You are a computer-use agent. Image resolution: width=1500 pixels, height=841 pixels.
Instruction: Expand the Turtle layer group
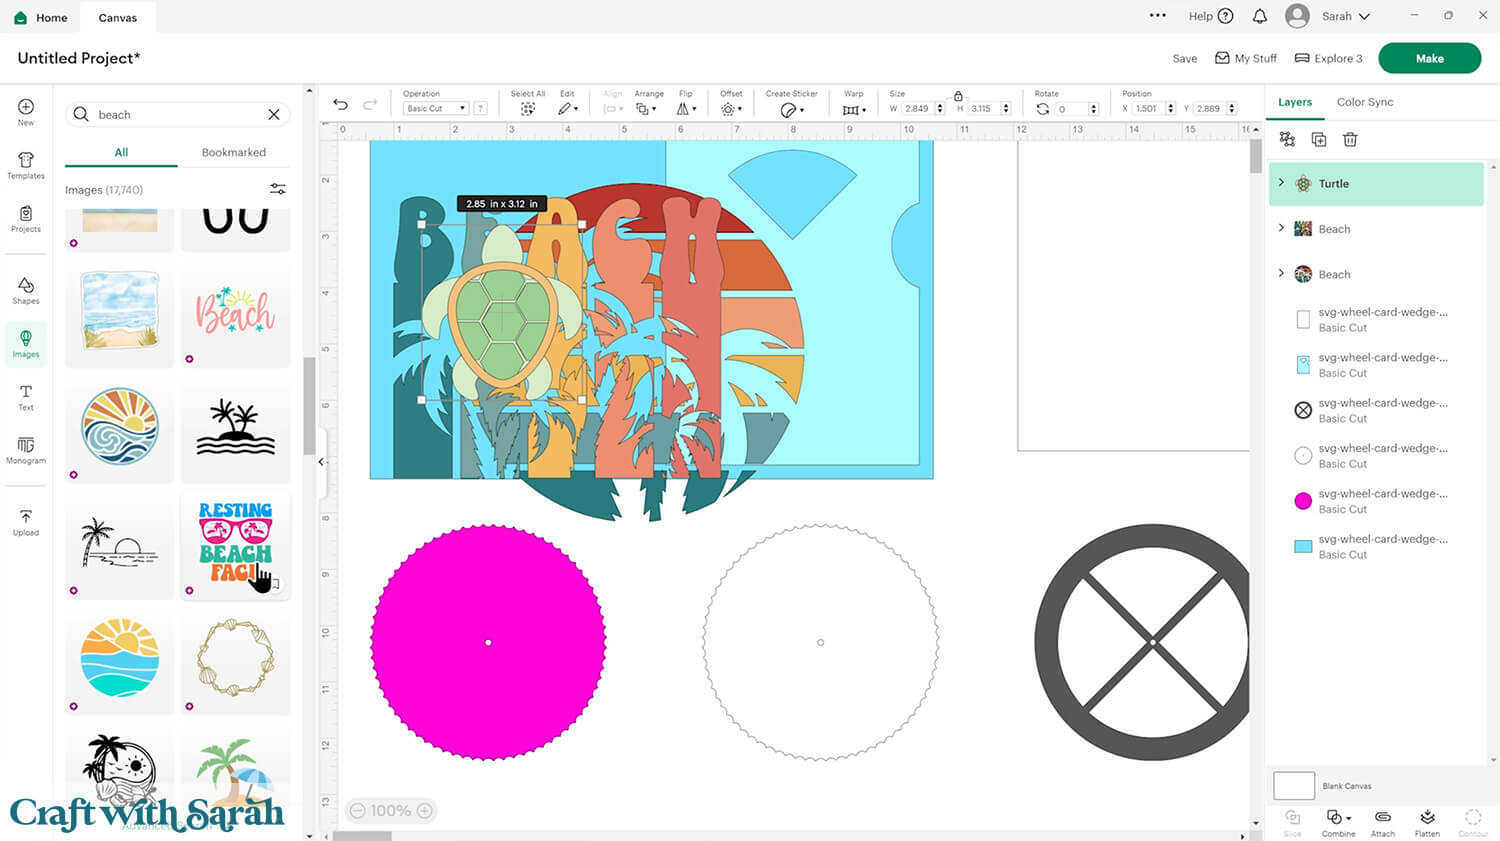point(1281,183)
